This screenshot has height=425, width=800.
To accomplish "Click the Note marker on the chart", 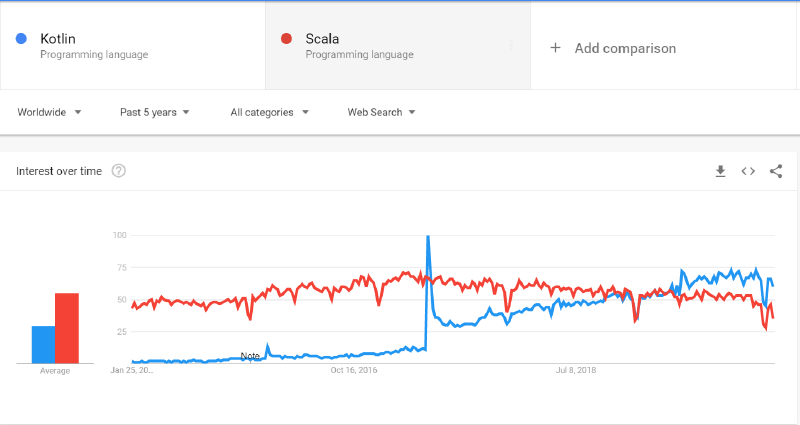I will (250, 356).
